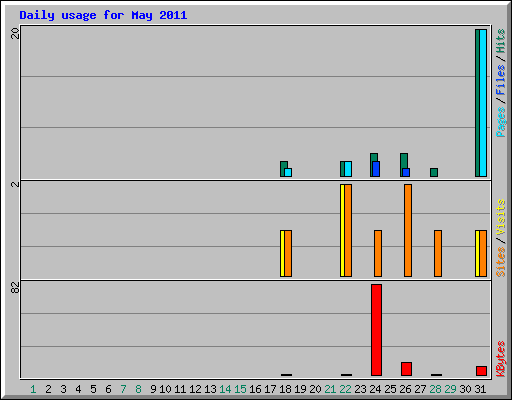Screen dimensions: 512x400
Task: Click the 'Hits' legend label
Action: [500, 41]
